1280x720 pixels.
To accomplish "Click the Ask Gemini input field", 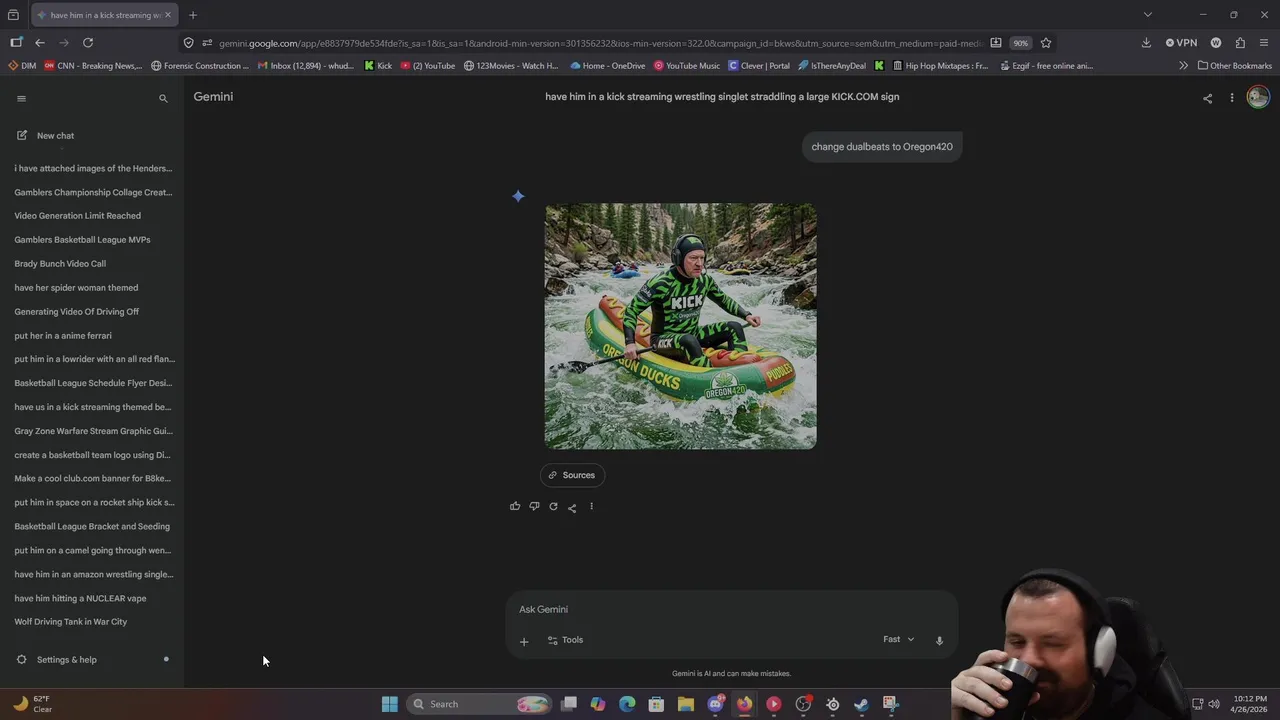I will [x=730, y=609].
